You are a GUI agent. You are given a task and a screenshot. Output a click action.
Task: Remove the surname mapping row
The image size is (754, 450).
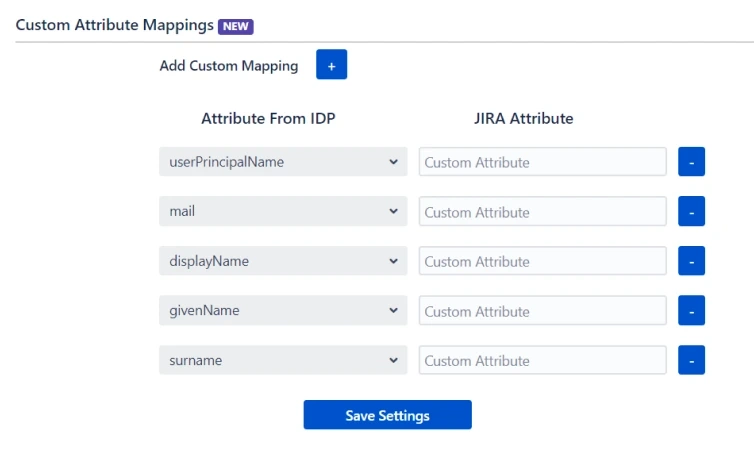pyautogui.click(x=691, y=360)
